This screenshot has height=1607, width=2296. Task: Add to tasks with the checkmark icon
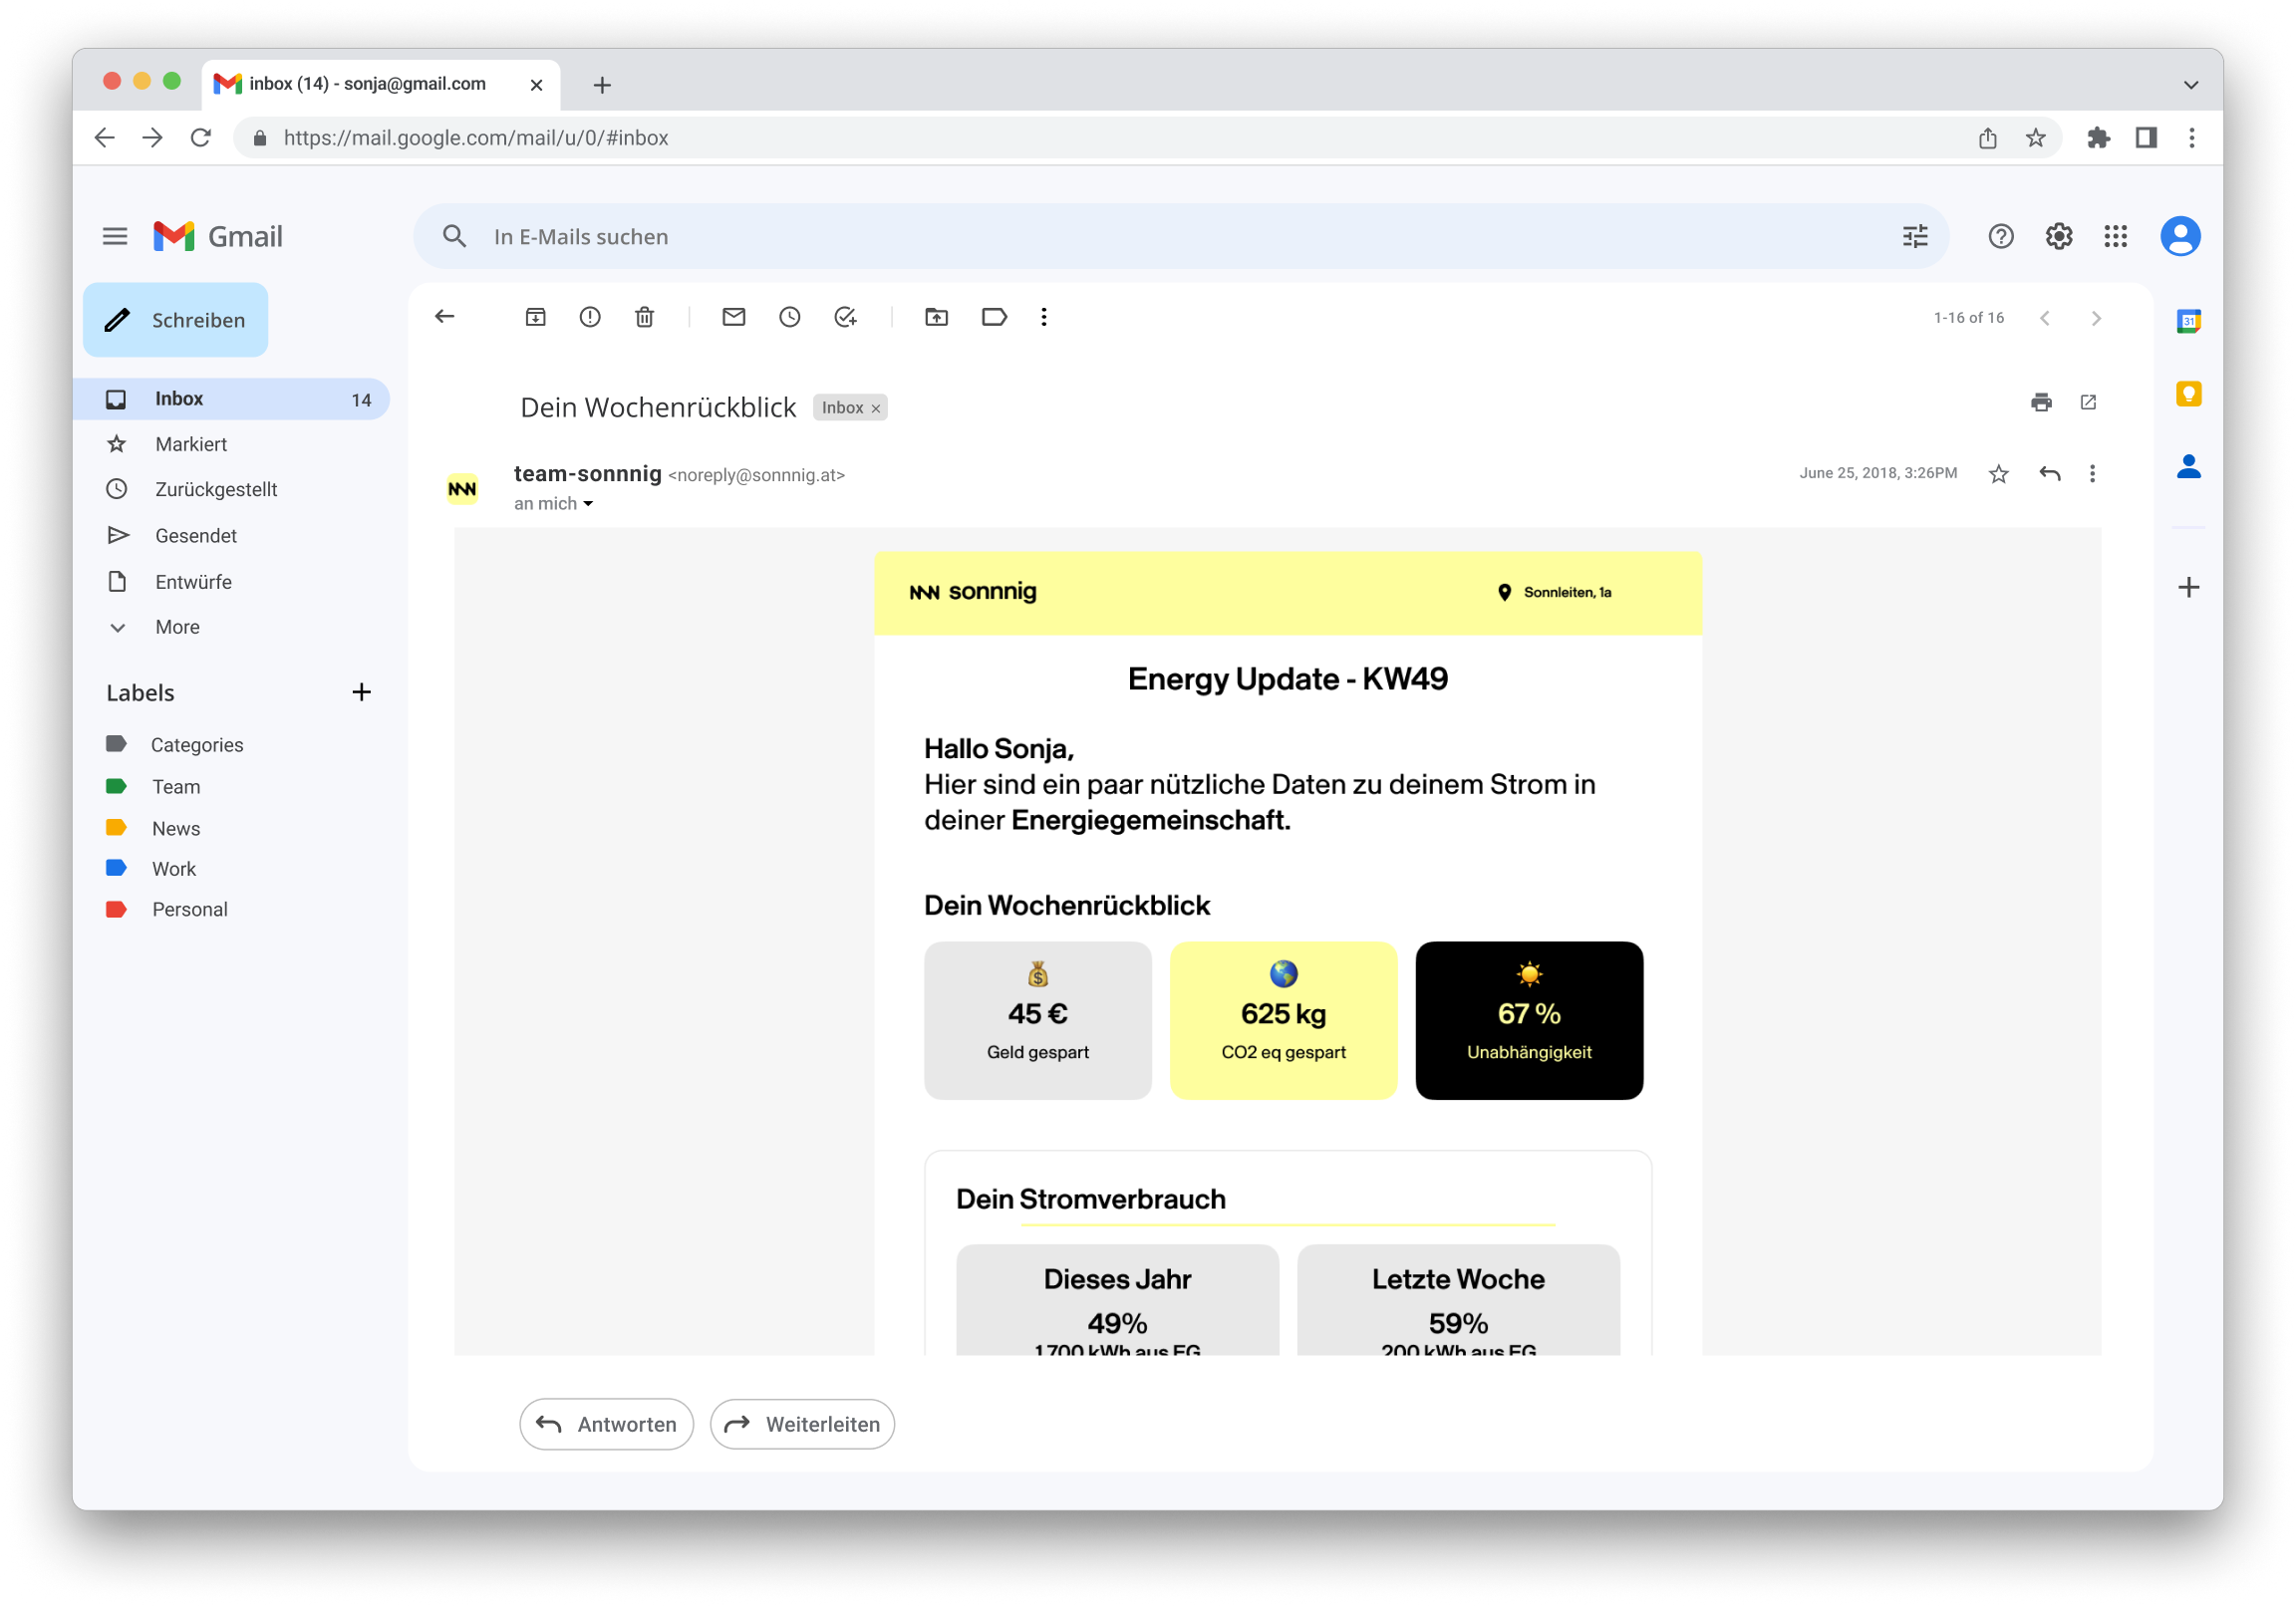(x=845, y=317)
